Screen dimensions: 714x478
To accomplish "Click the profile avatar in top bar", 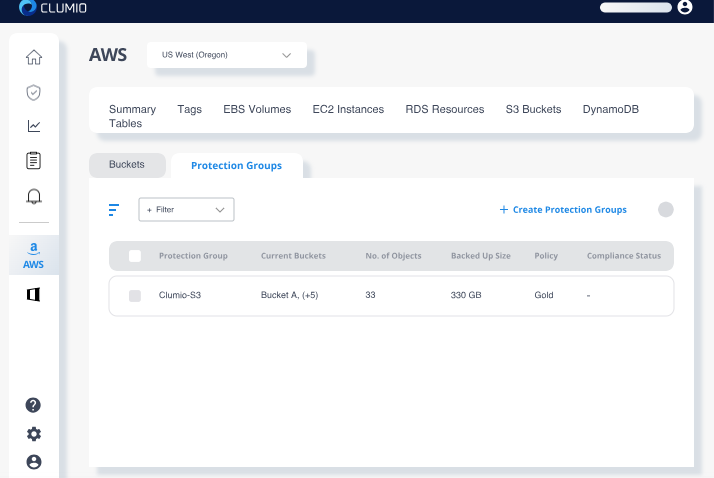I will coord(685,7).
